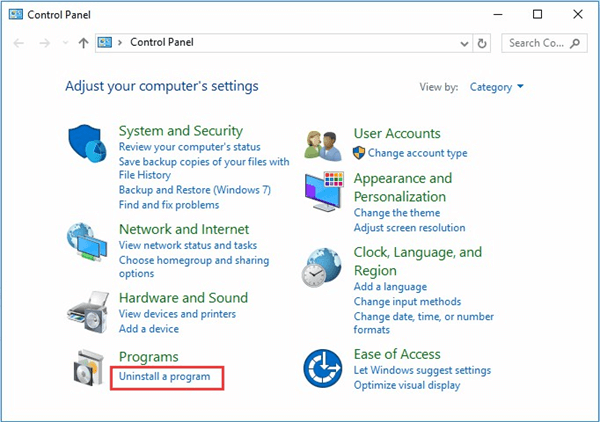Click the Control Panel title bar icon
This screenshot has width=600, height=422.
point(16,15)
